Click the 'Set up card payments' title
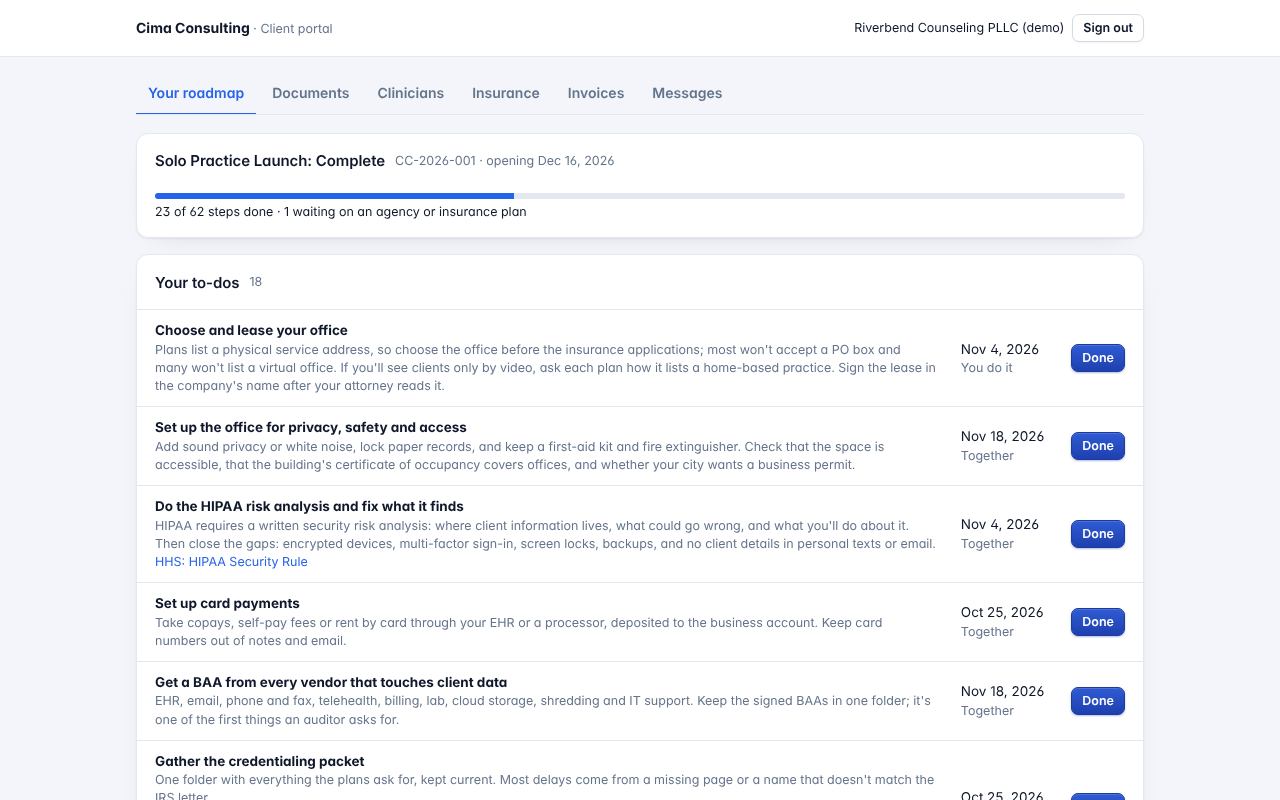This screenshot has height=800, width=1280. (227, 603)
